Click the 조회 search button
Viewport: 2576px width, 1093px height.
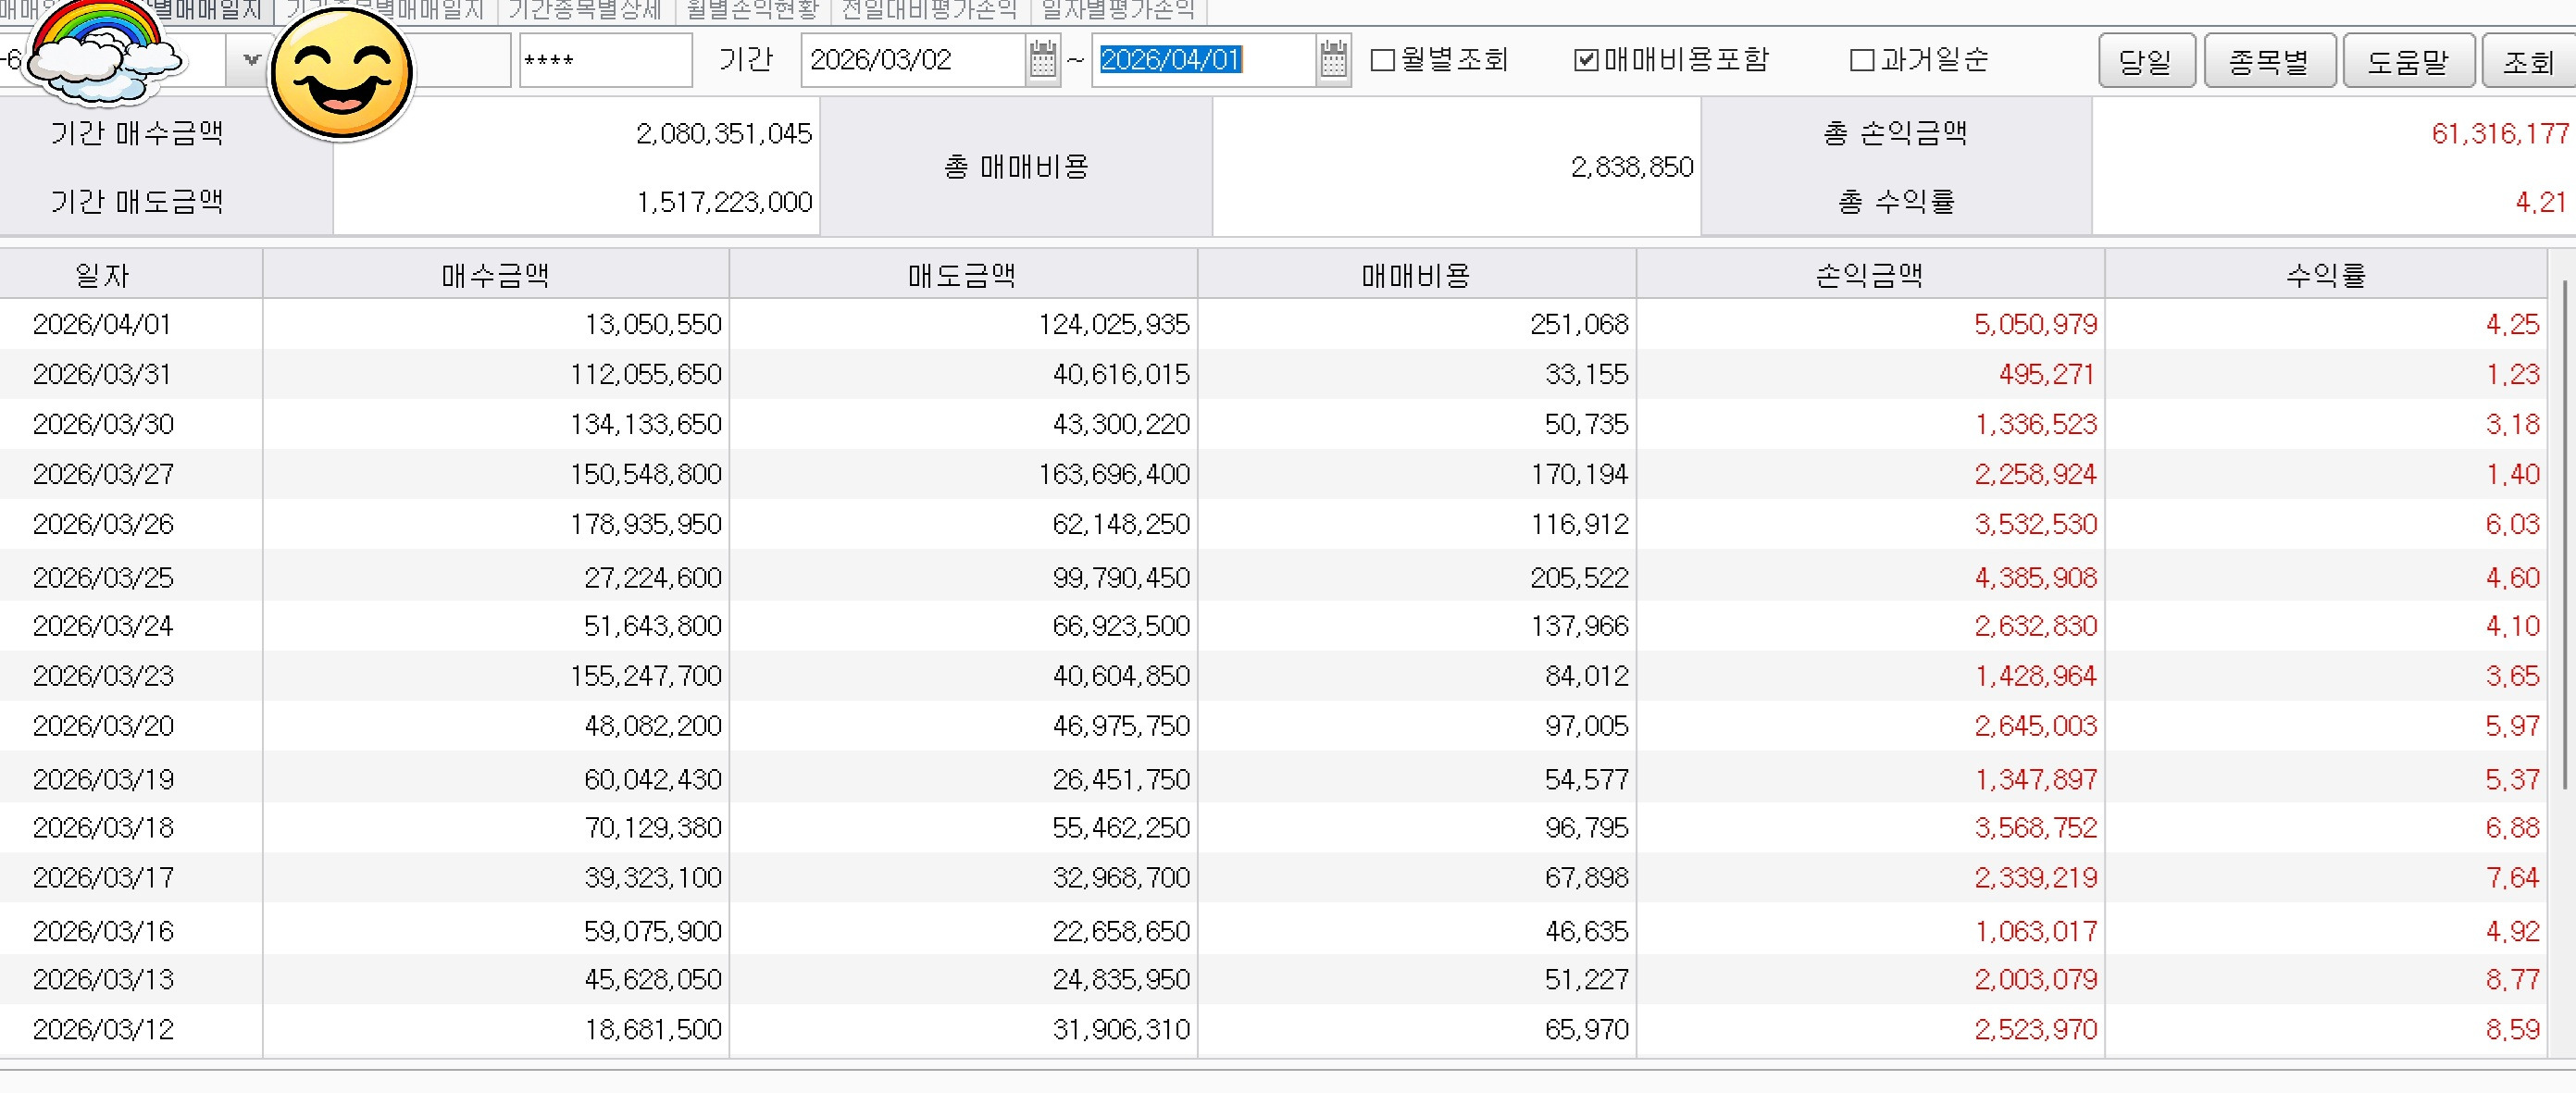pos(2529,61)
